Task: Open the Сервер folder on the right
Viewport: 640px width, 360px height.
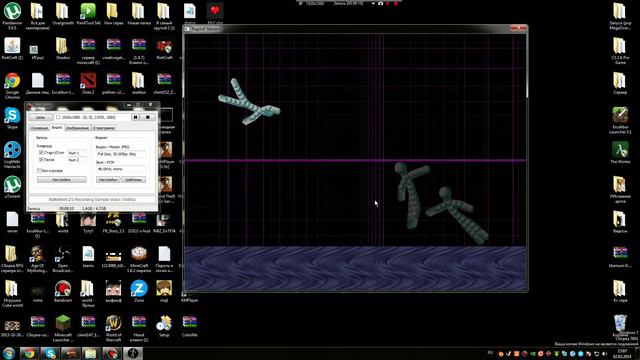Action: click(620, 81)
